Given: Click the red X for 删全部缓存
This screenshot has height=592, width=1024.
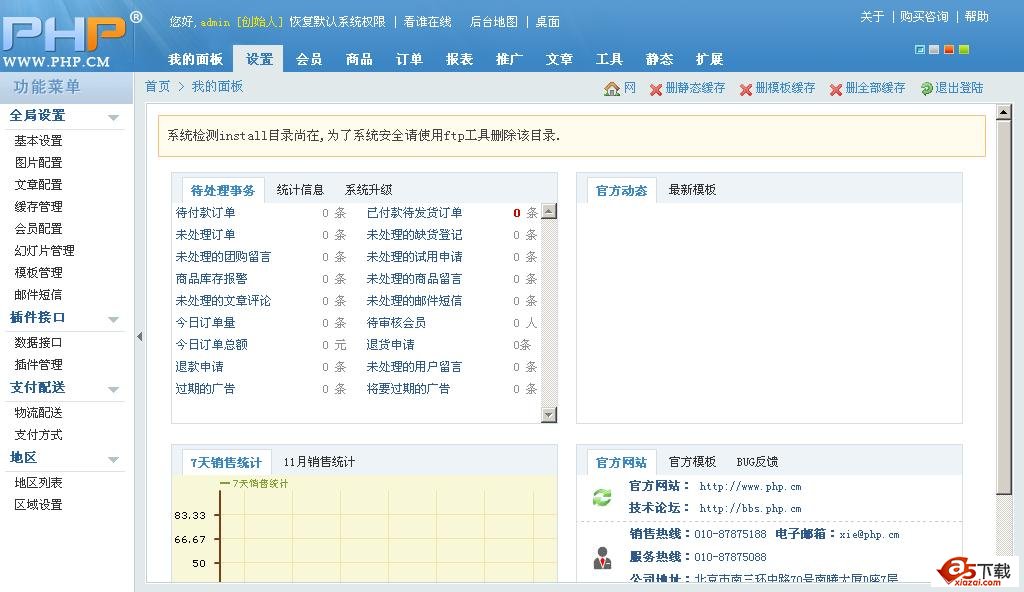Looking at the screenshot, I should tap(836, 89).
